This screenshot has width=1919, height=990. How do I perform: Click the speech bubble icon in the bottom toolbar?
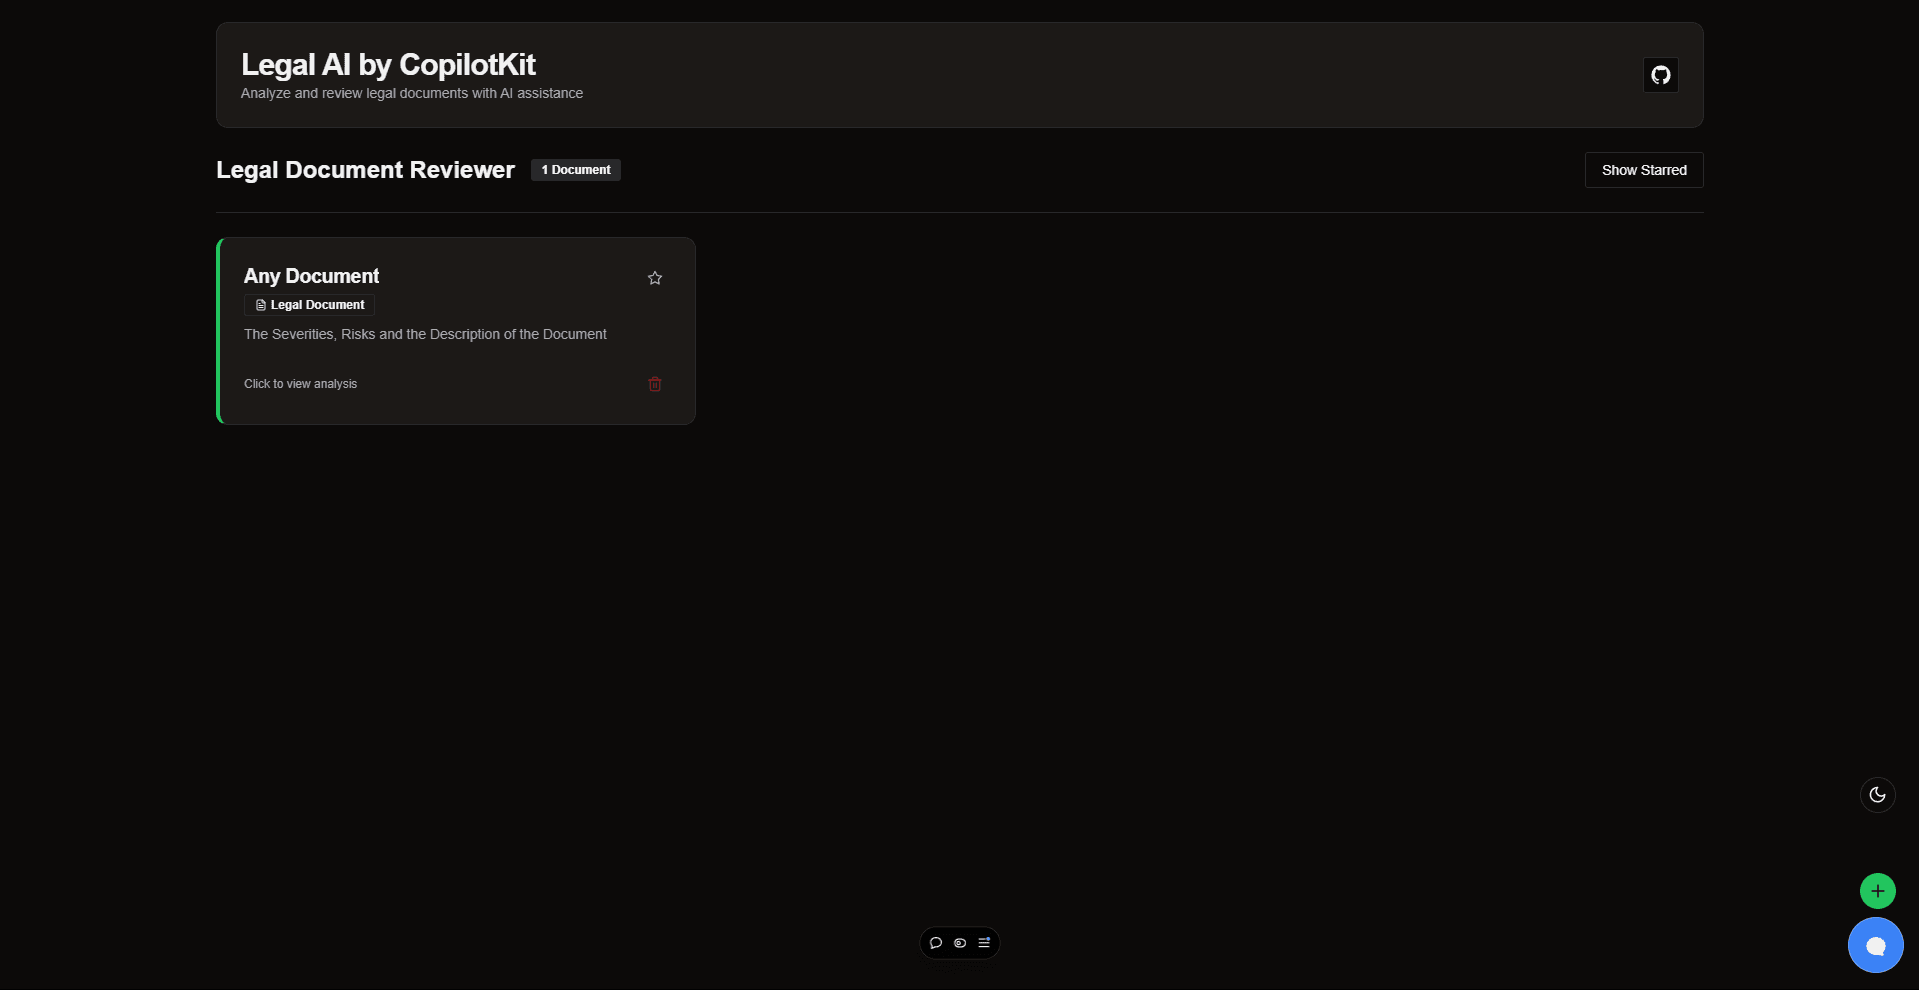[x=936, y=943]
